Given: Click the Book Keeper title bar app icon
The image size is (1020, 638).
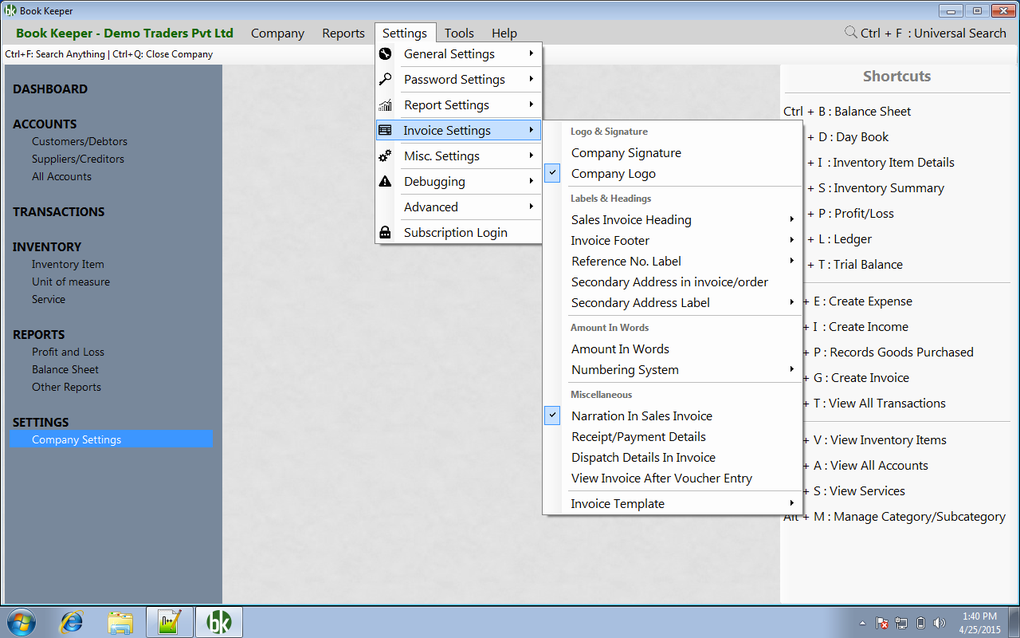Looking at the screenshot, I should tap(10, 10).
